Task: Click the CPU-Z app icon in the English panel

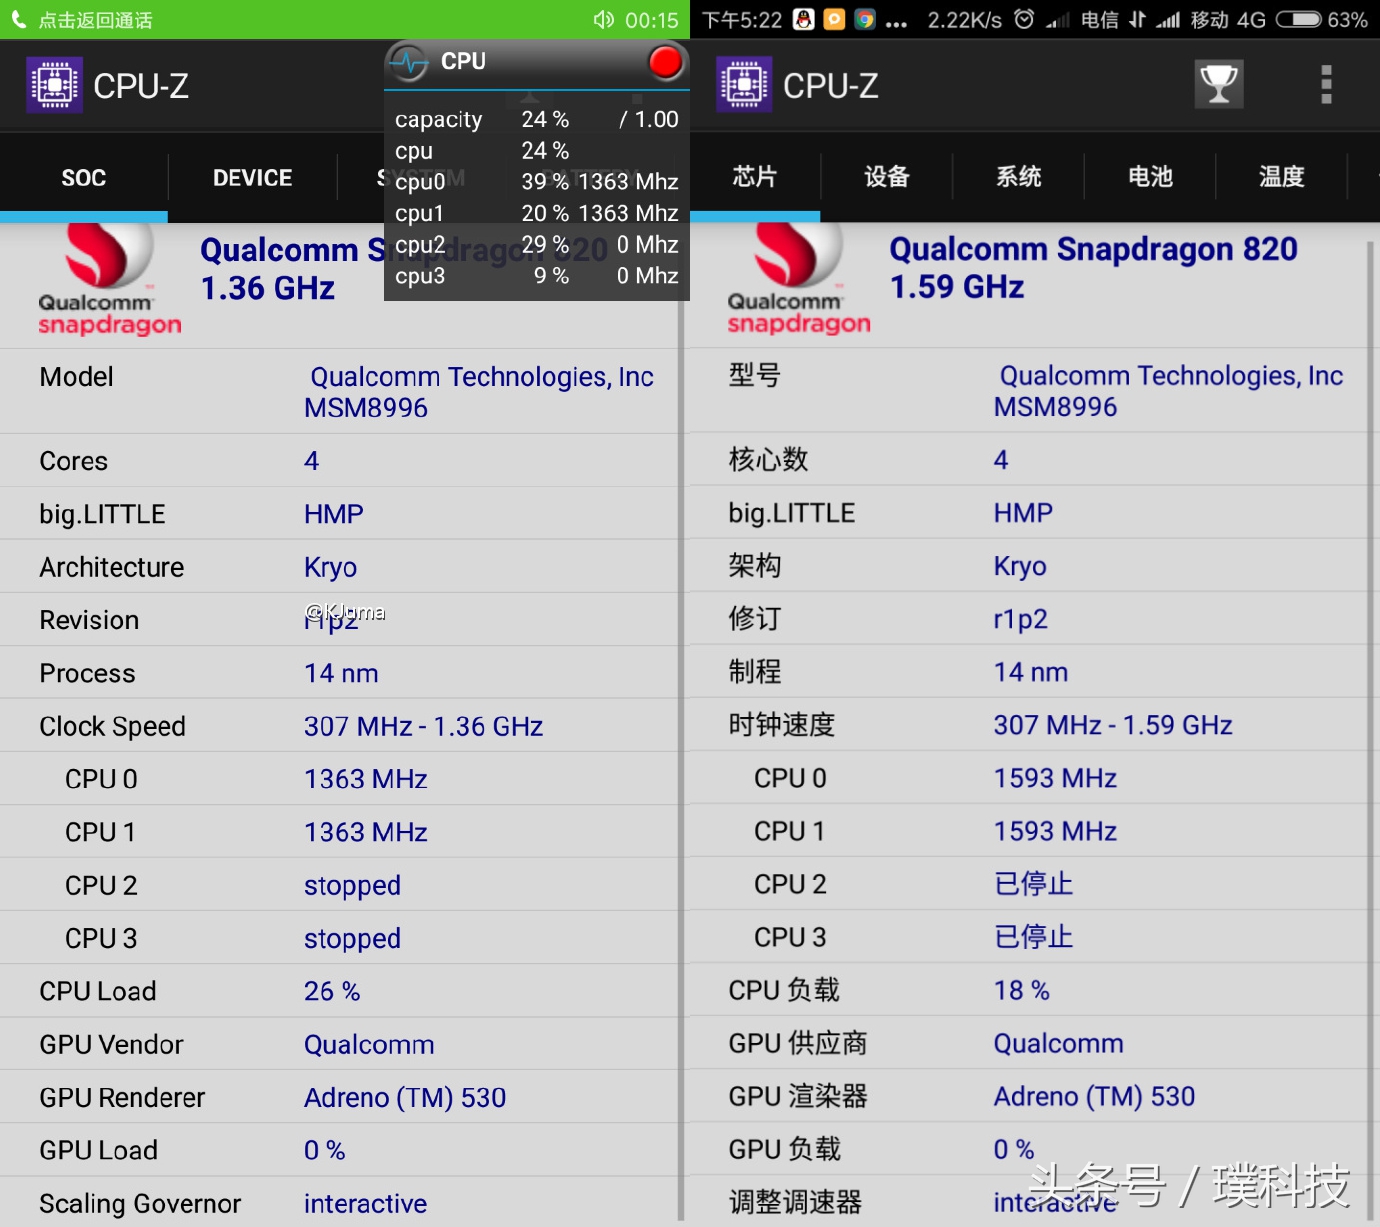Action: pos(55,85)
